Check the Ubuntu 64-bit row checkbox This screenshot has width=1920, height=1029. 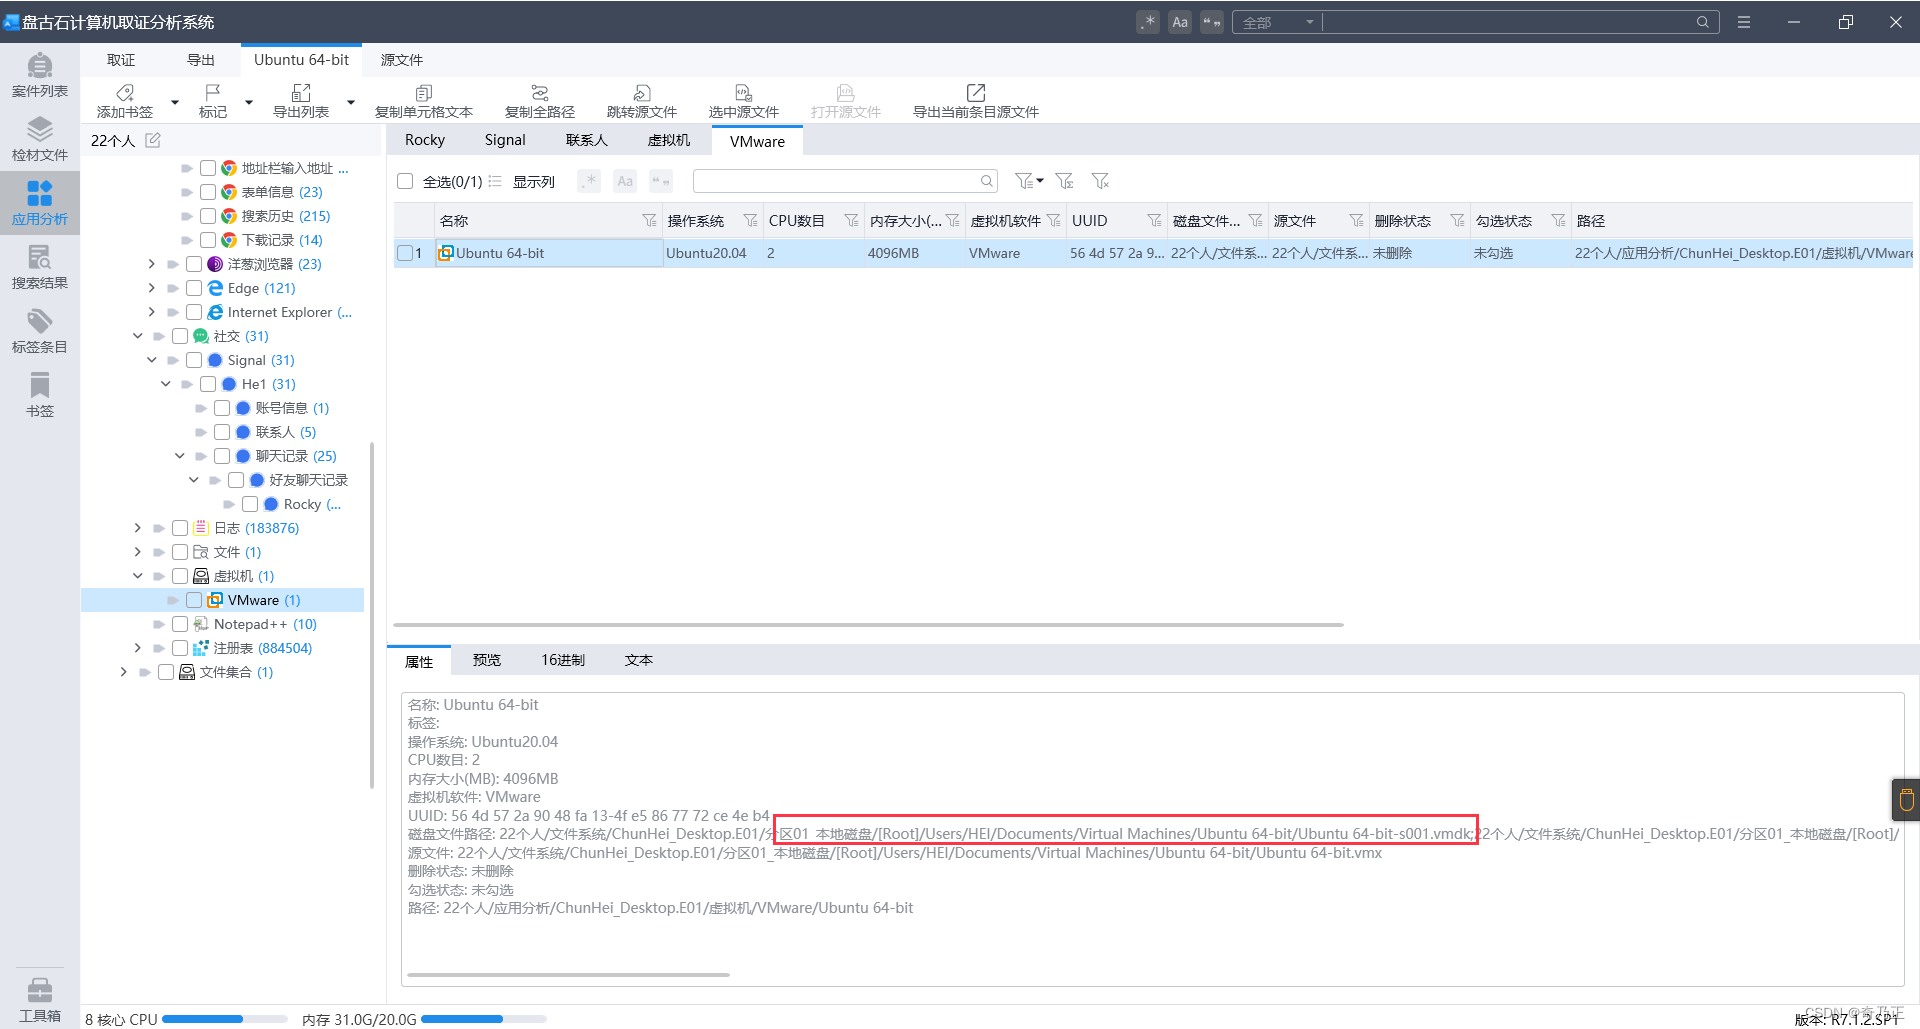point(405,253)
